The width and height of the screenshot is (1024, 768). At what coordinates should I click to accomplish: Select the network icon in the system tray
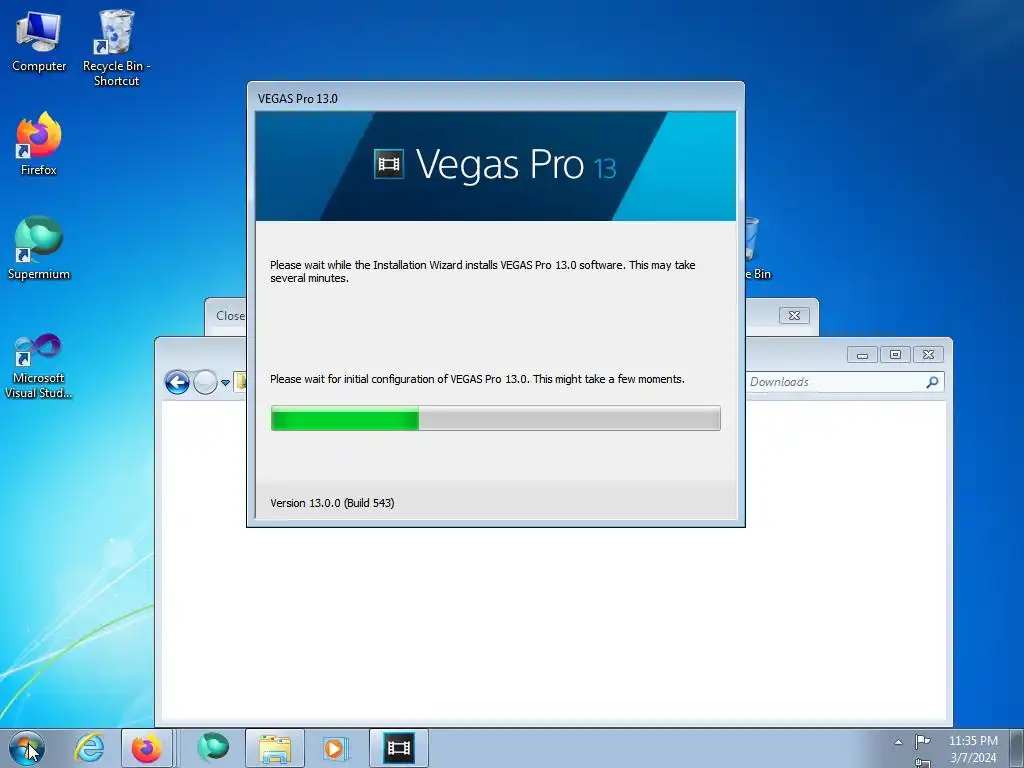(x=922, y=763)
